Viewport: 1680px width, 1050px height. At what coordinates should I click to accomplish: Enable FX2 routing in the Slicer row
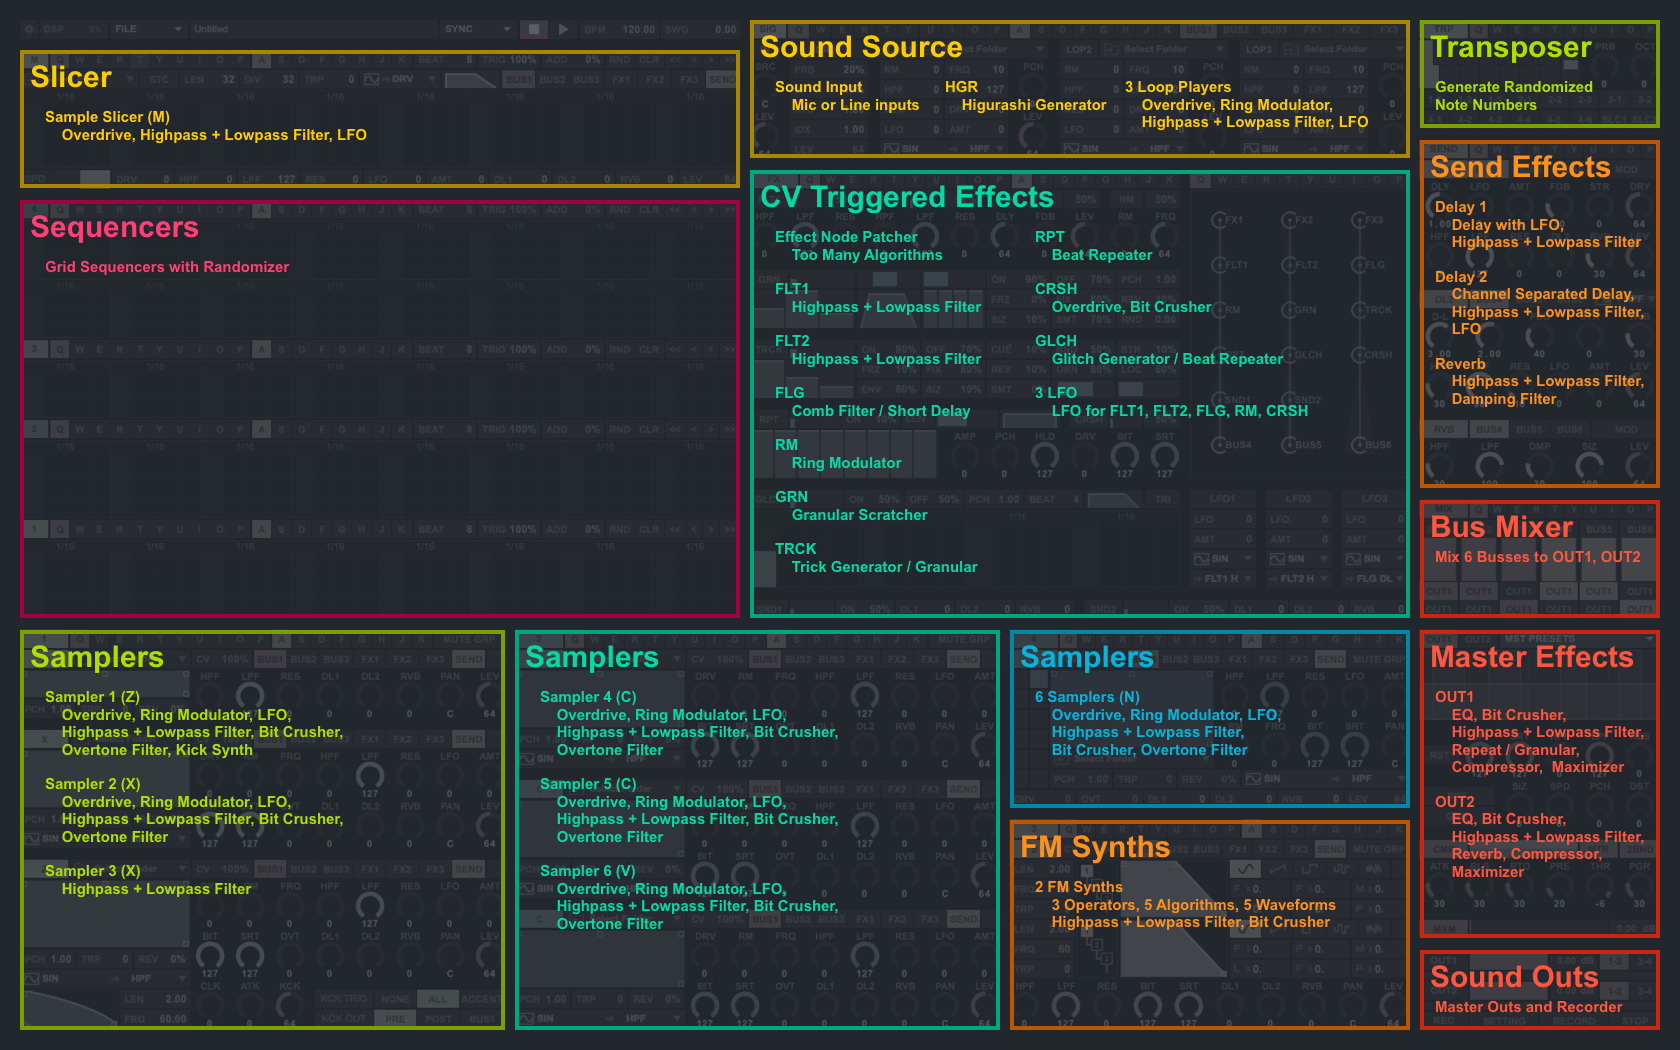(x=655, y=79)
